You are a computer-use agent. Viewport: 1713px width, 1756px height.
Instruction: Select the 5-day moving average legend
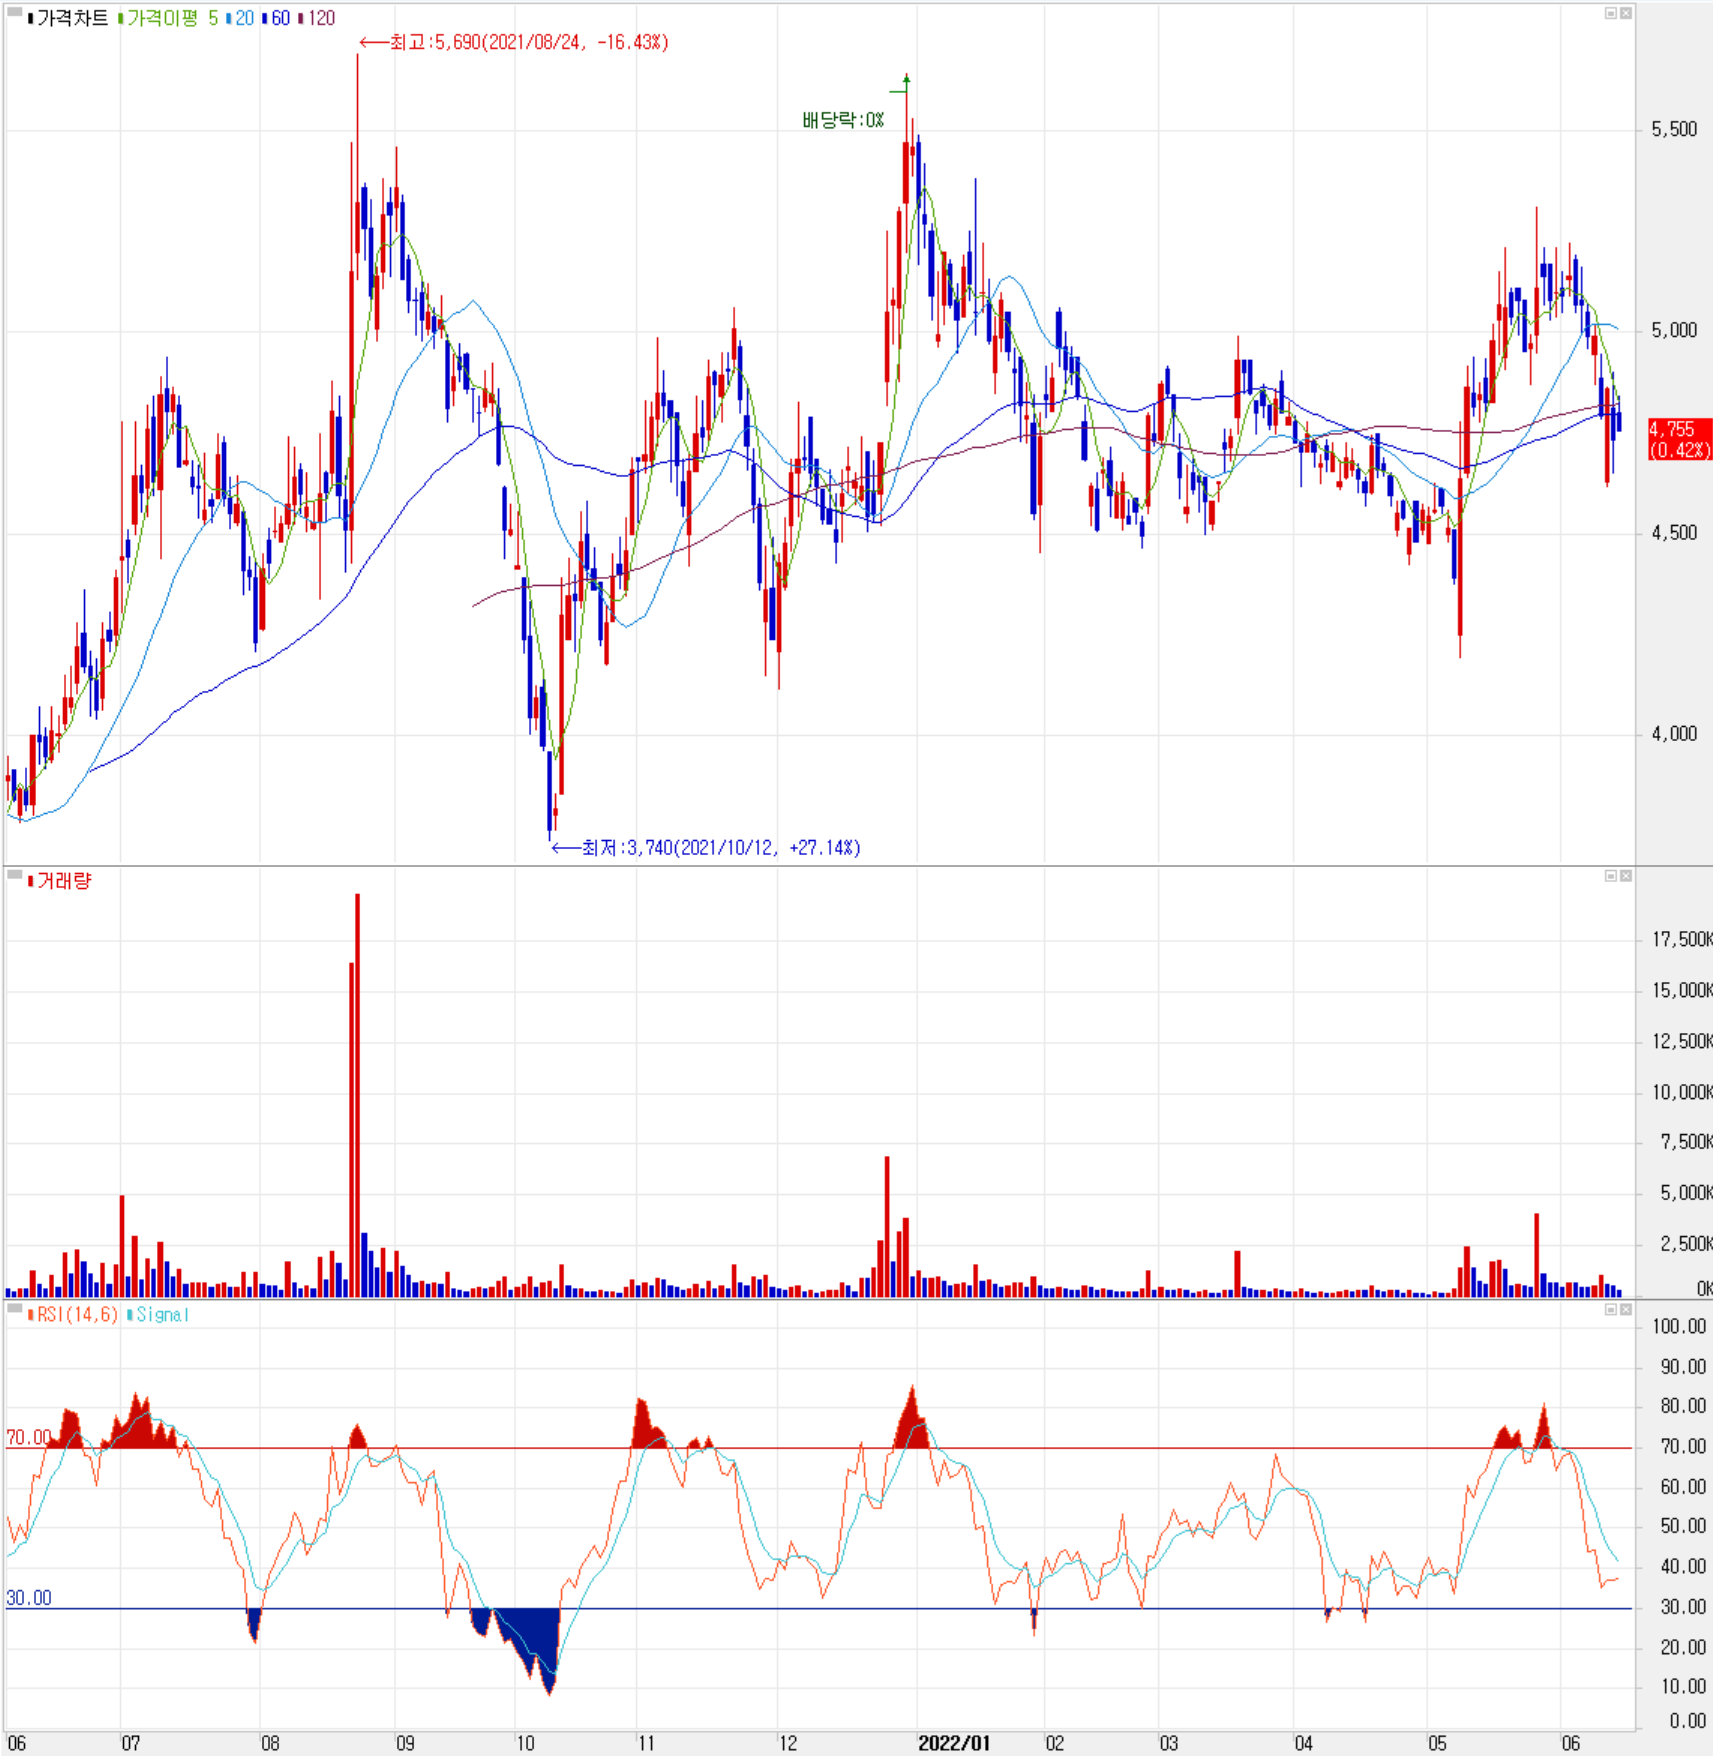[213, 18]
